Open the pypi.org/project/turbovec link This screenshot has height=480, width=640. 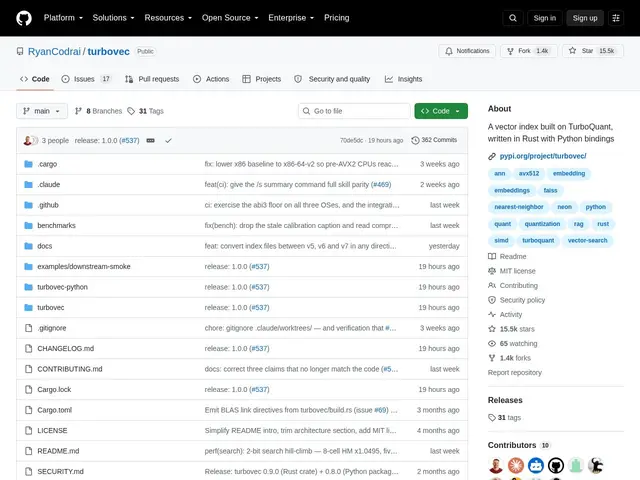point(543,156)
